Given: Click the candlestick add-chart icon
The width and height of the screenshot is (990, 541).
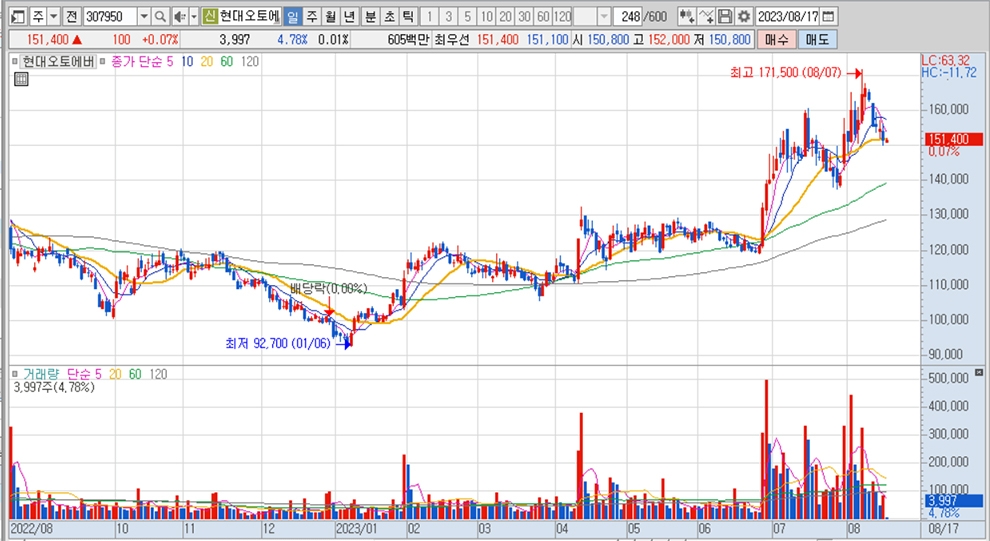Looking at the screenshot, I should [x=686, y=17].
